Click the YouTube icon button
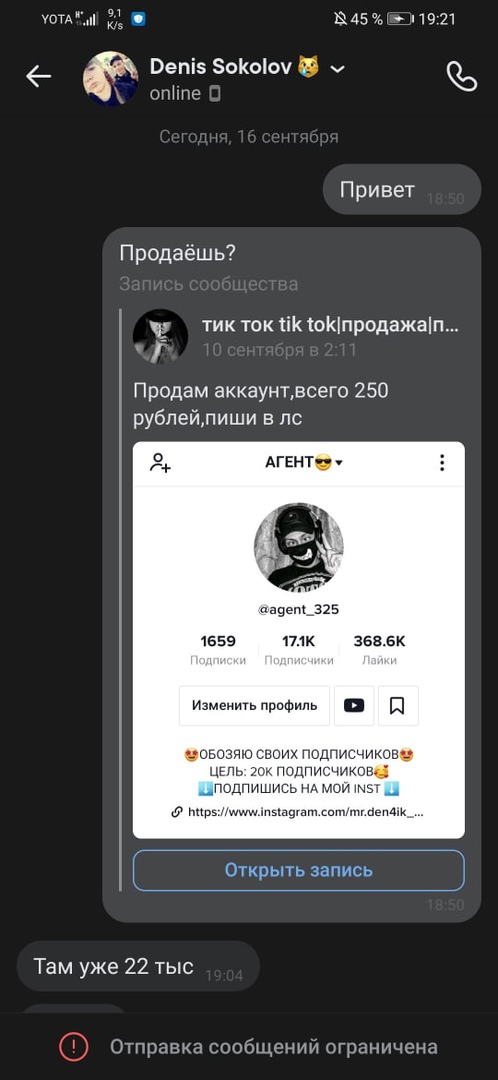This screenshot has width=498, height=1080. [x=354, y=705]
